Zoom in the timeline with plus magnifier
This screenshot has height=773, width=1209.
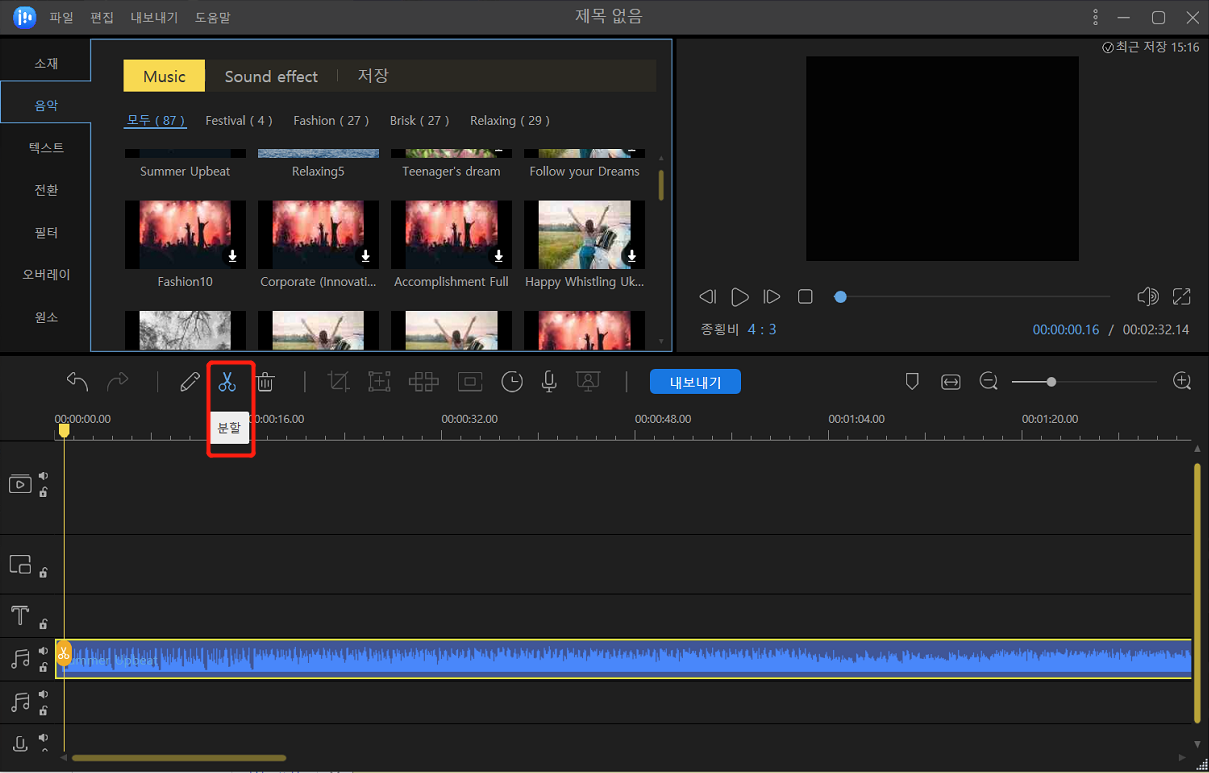[1182, 382]
